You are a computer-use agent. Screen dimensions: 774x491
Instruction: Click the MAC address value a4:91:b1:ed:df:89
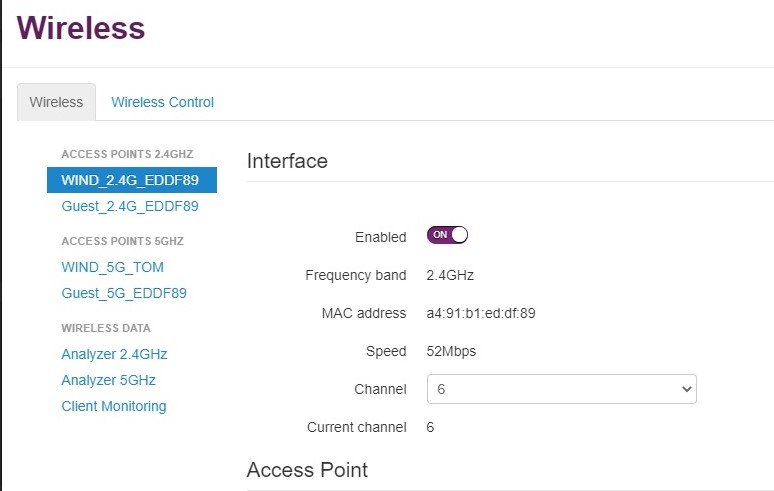[x=481, y=313]
